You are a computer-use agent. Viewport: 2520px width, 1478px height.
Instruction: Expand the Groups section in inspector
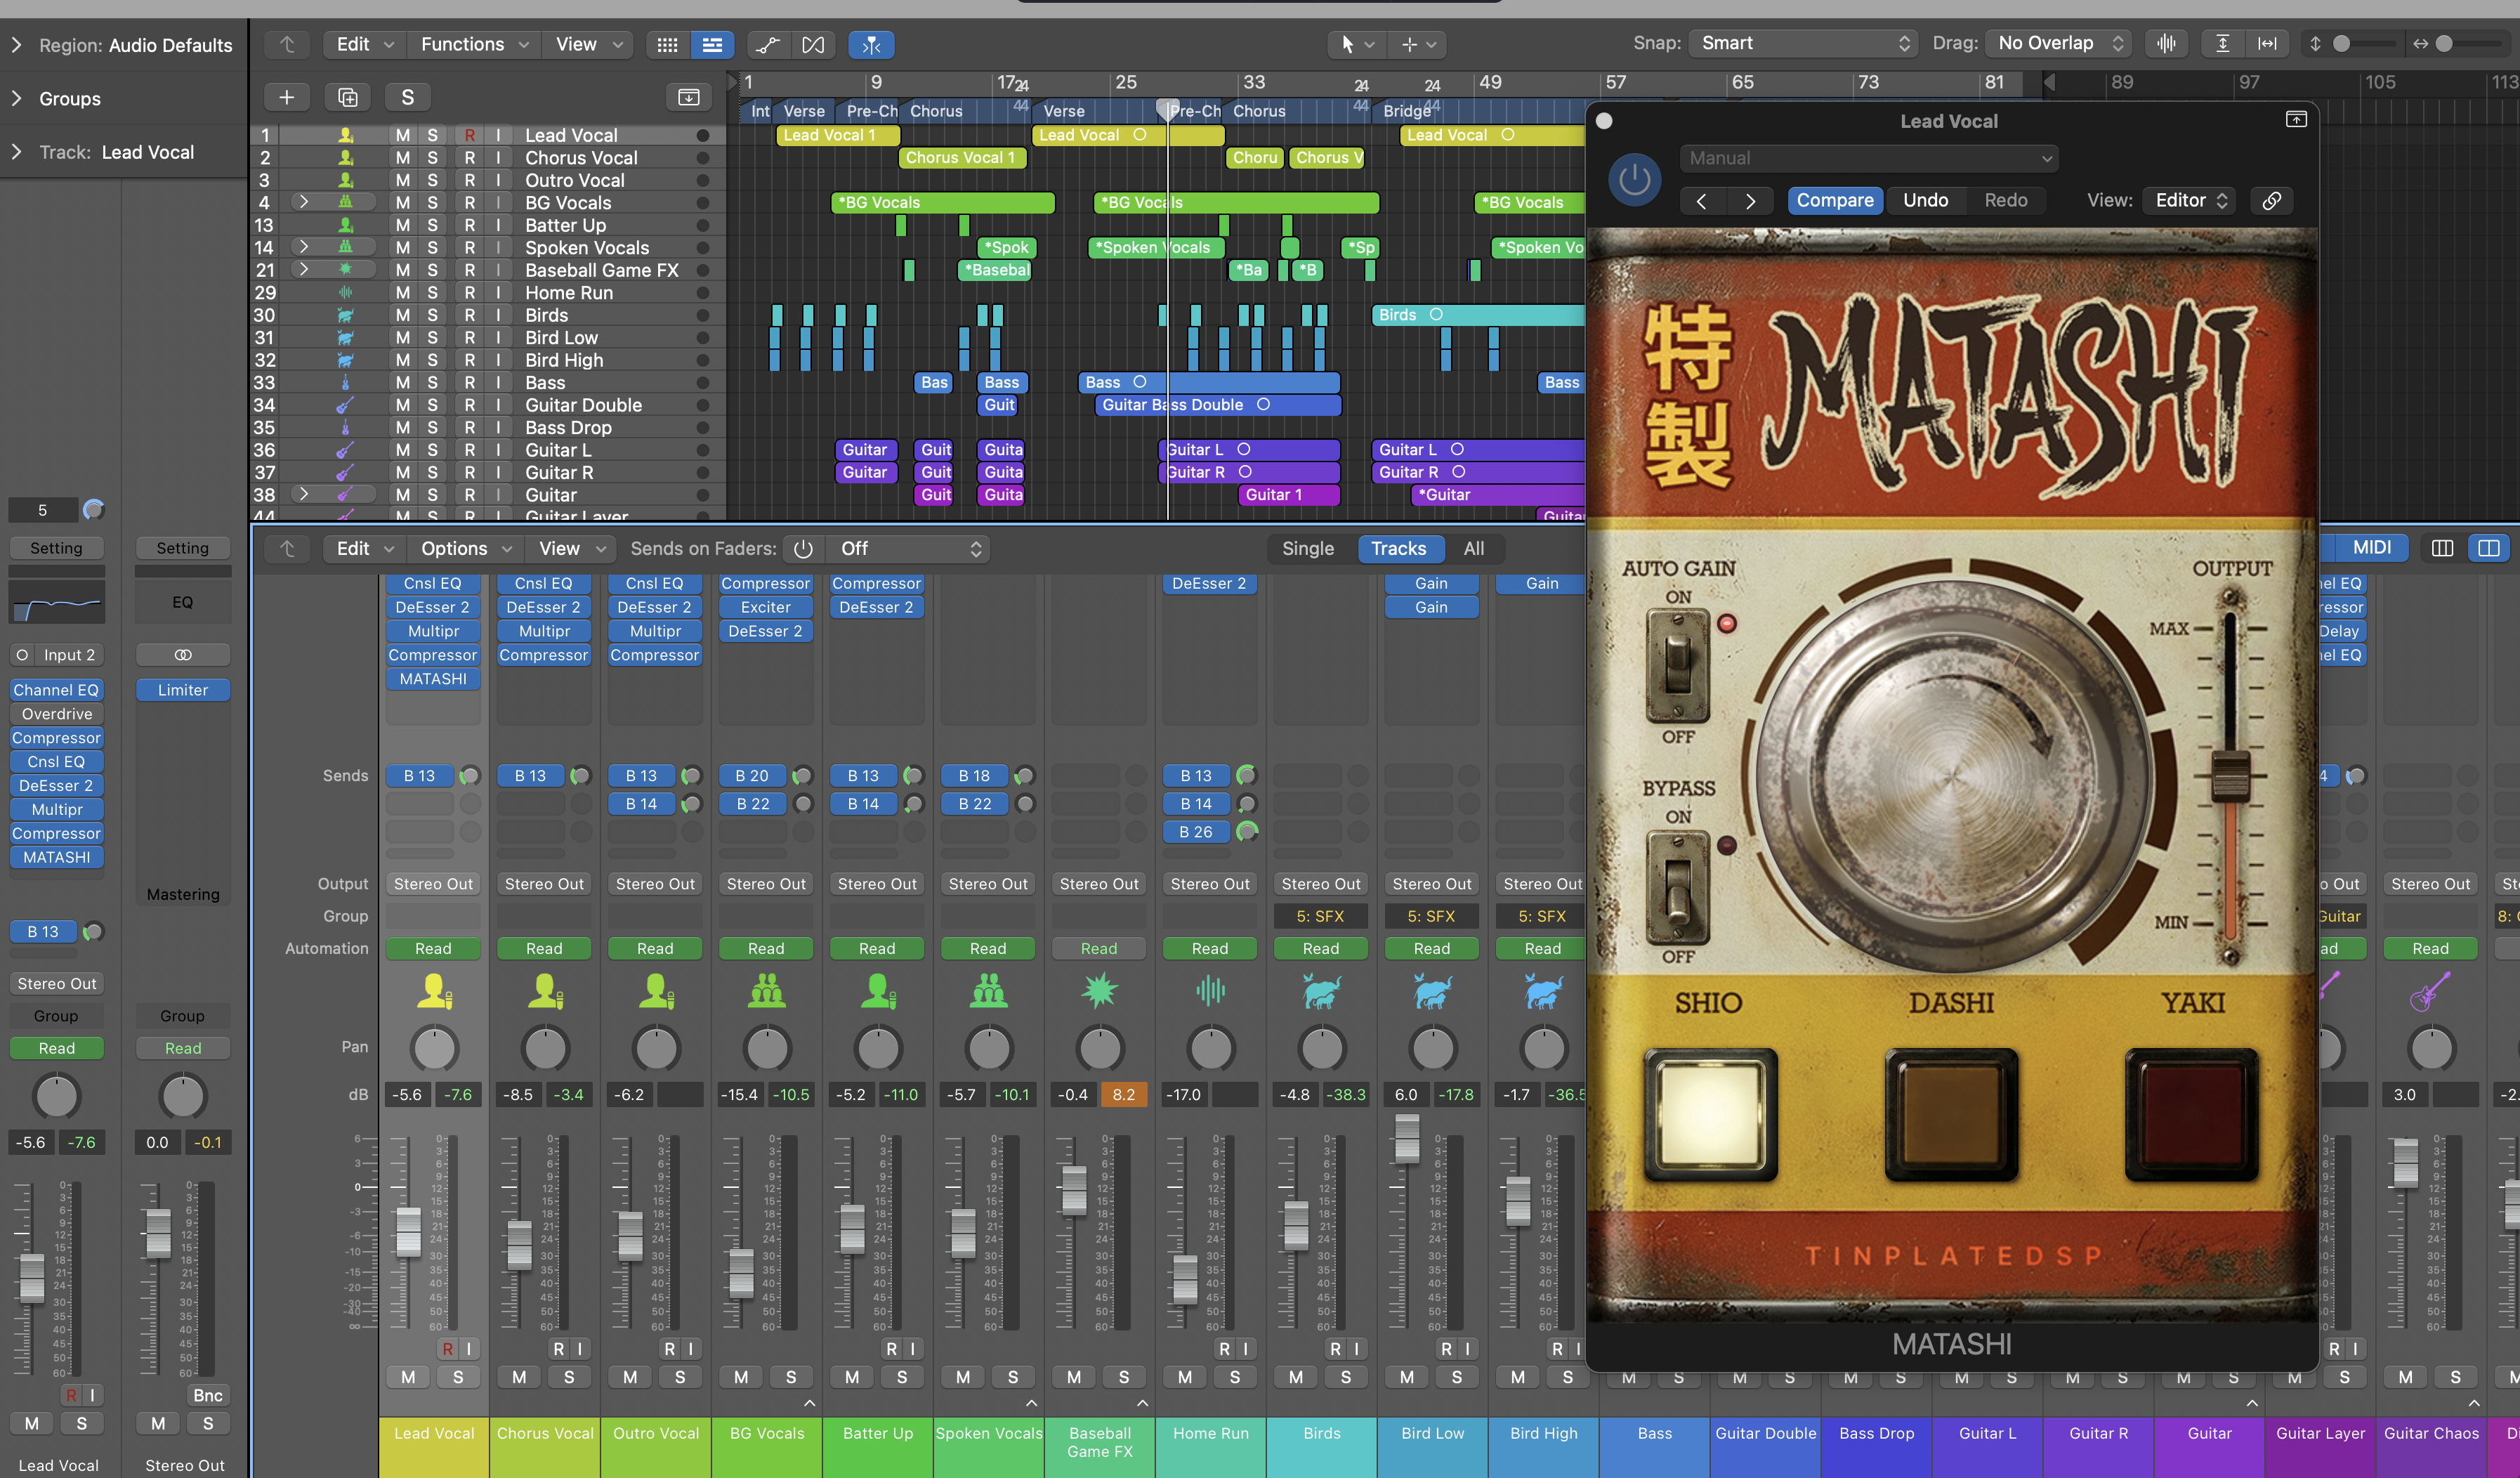coord(16,98)
